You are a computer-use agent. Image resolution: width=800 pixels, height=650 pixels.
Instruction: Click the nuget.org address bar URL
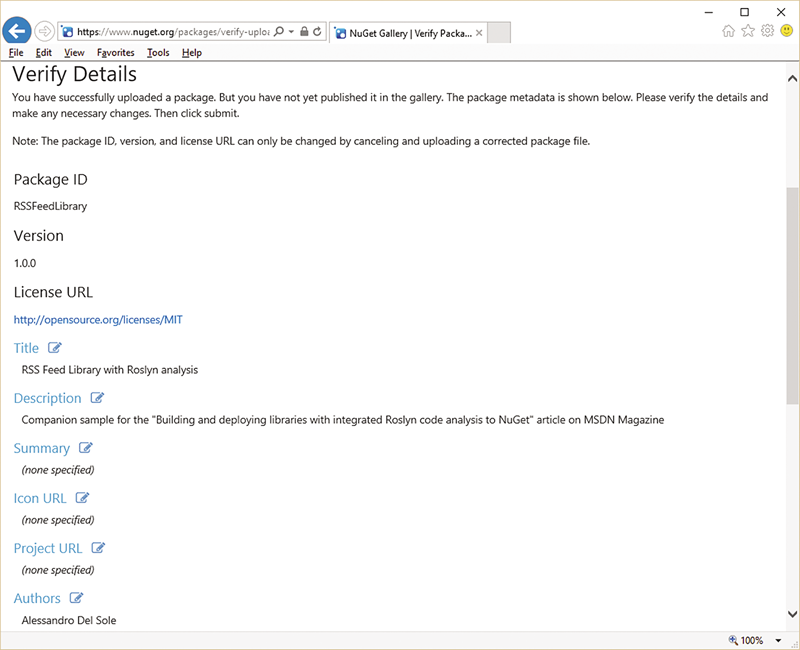pyautogui.click(x=173, y=32)
